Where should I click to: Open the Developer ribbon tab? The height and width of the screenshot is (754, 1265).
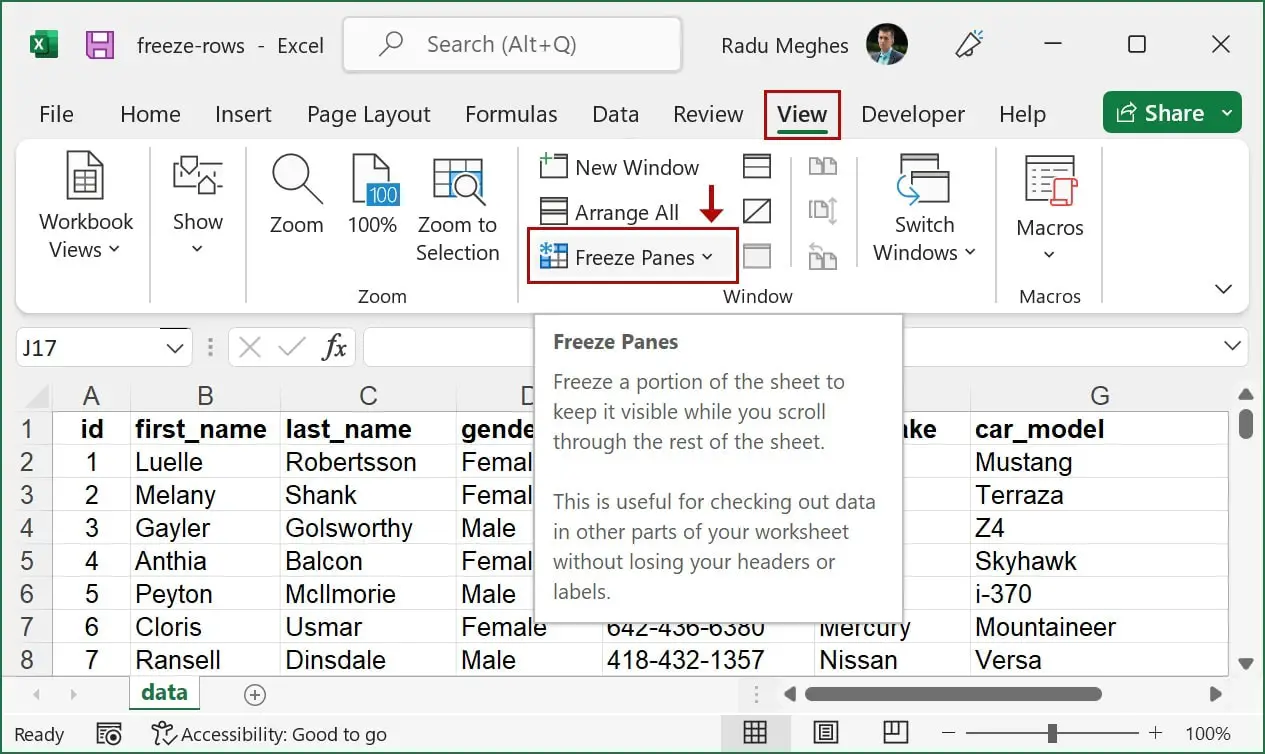click(x=912, y=114)
